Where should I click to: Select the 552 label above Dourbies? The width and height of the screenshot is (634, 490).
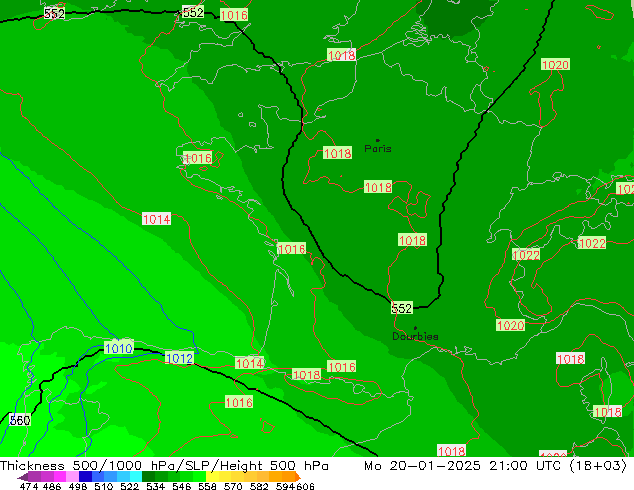(x=402, y=308)
